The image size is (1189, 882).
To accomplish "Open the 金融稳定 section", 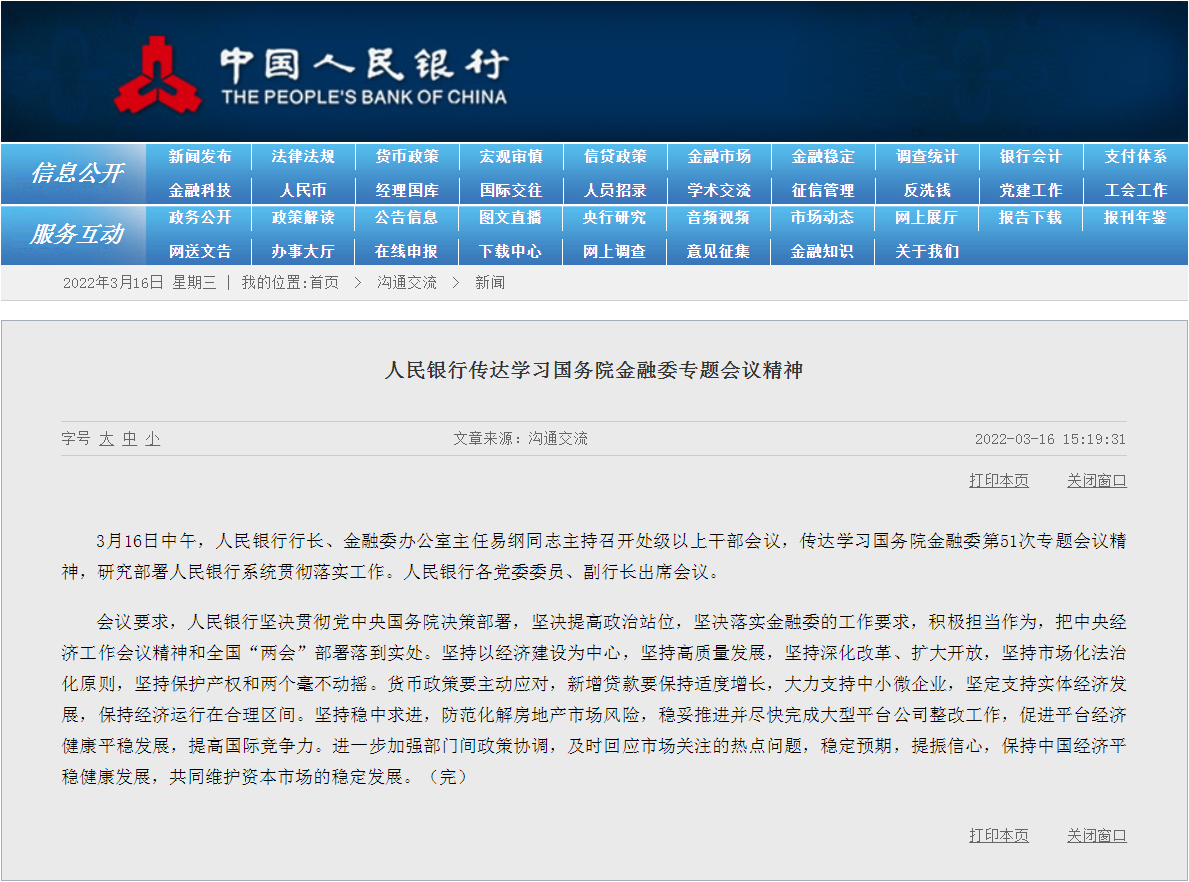I will click(x=822, y=156).
